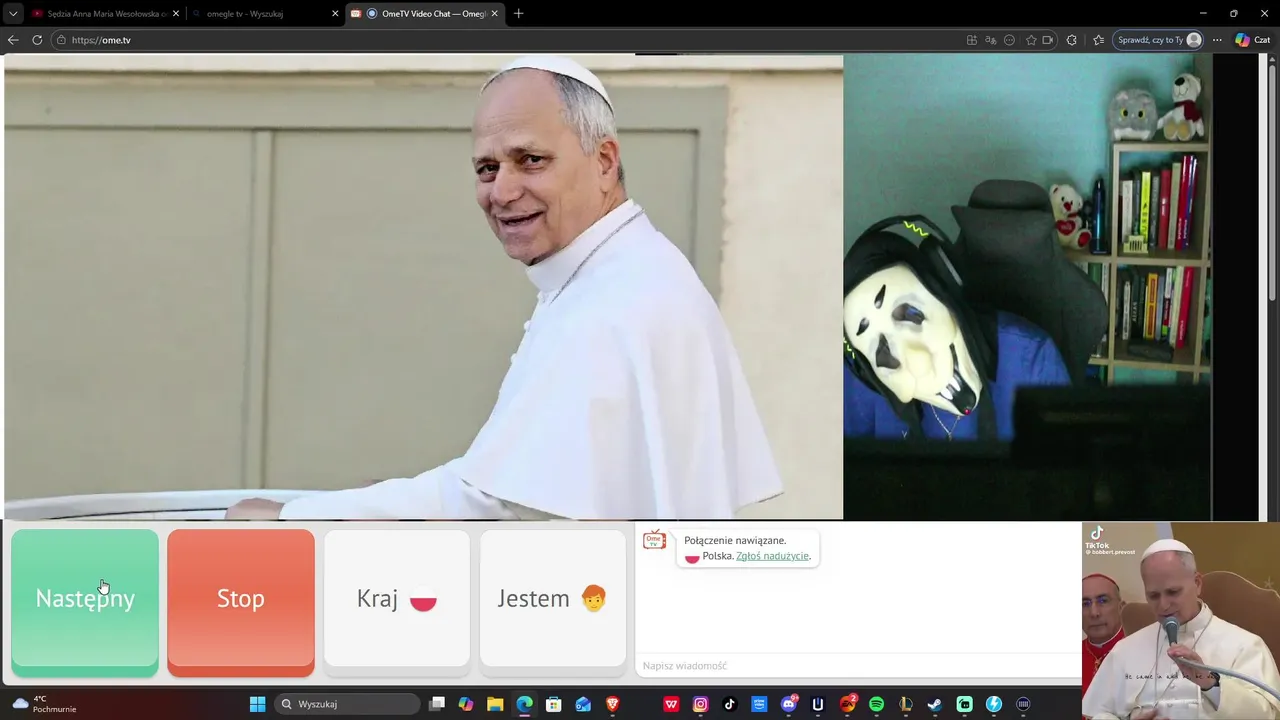Viewport: 1280px width, 720px height.
Task: Open TikTok app from taskbar
Action: 729,704
